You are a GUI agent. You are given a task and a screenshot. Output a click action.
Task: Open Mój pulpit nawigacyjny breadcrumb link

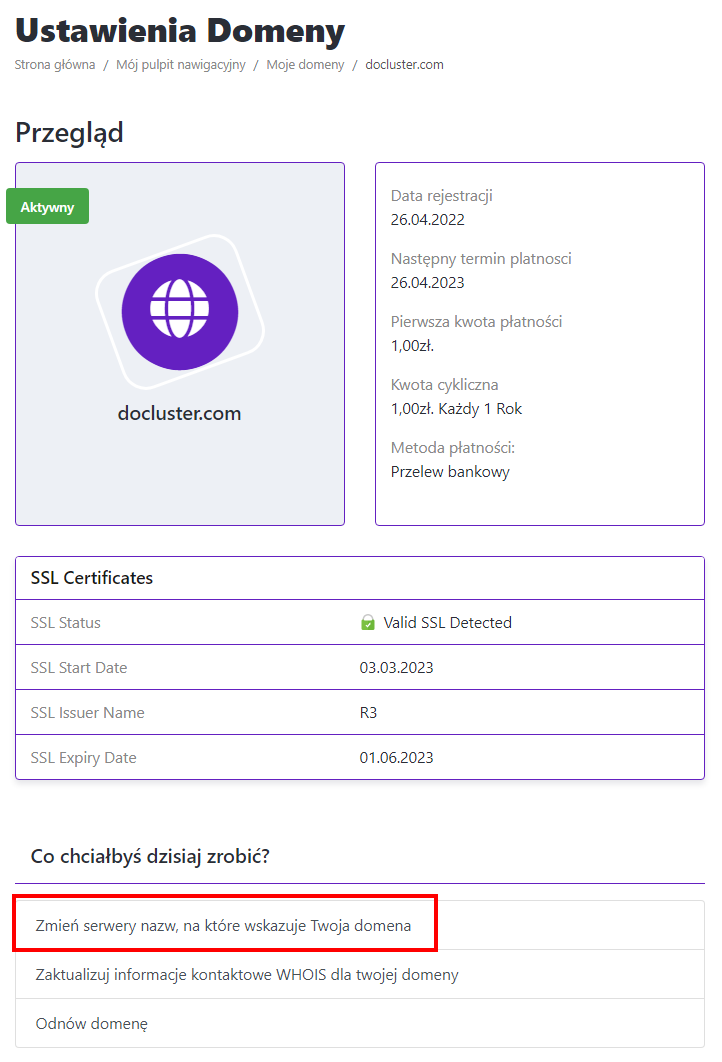(x=179, y=65)
